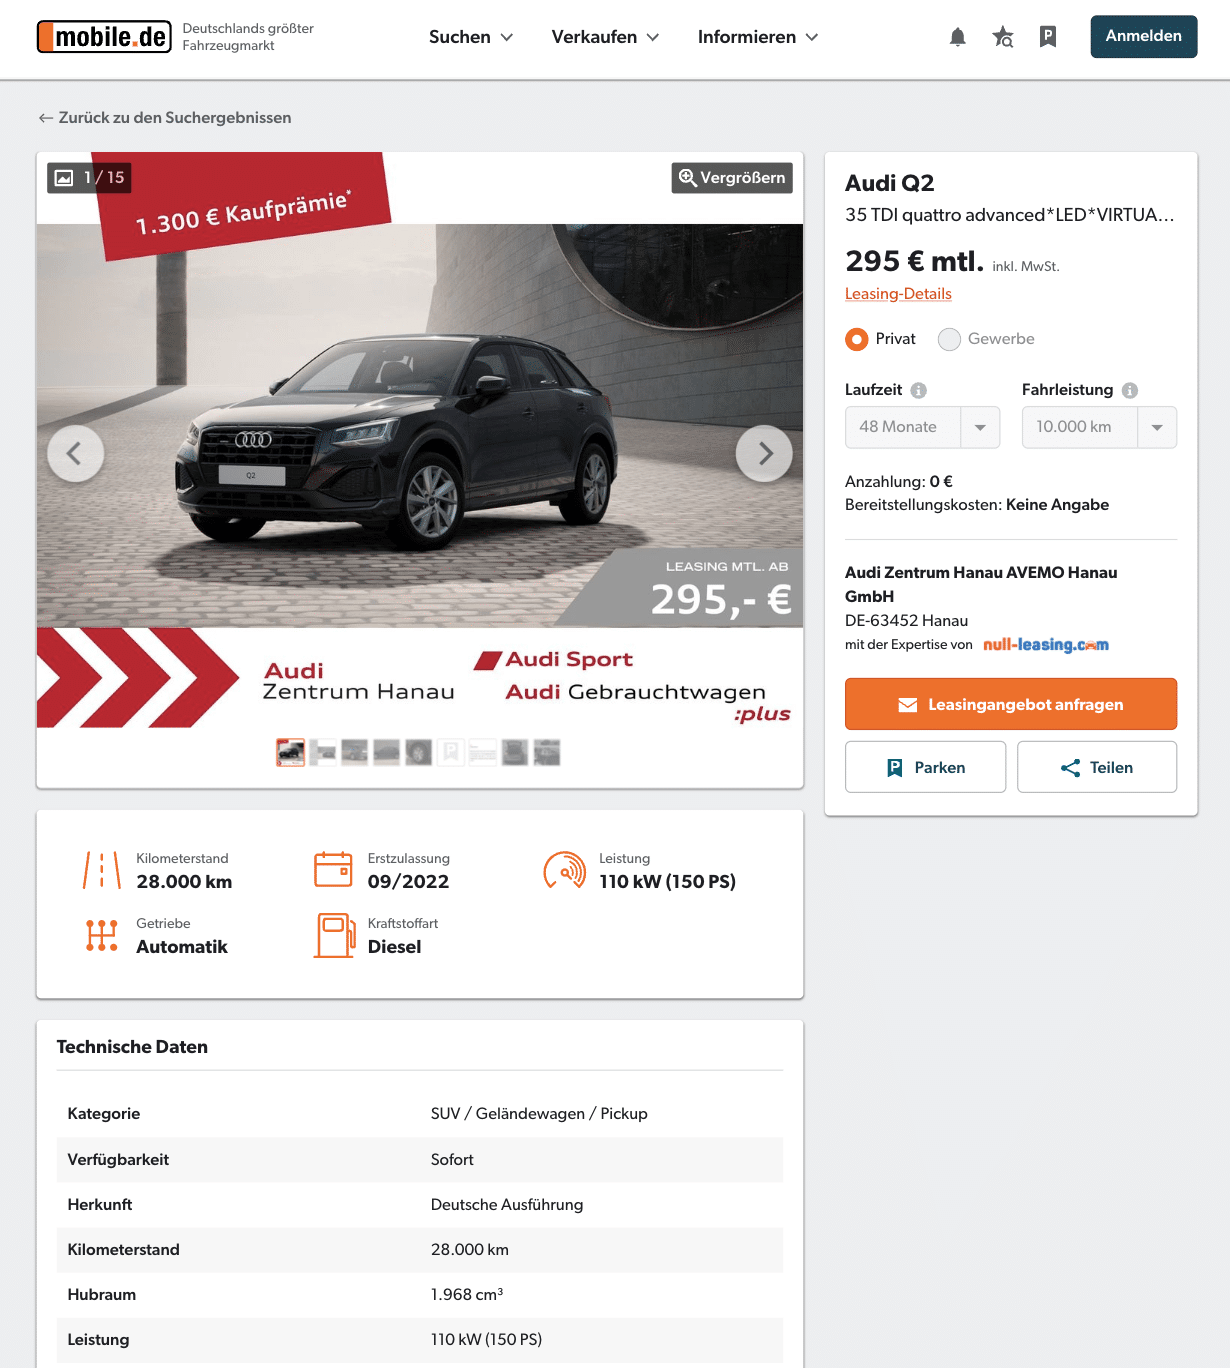
Task: Expand the Informieren menu
Action: click(x=758, y=37)
